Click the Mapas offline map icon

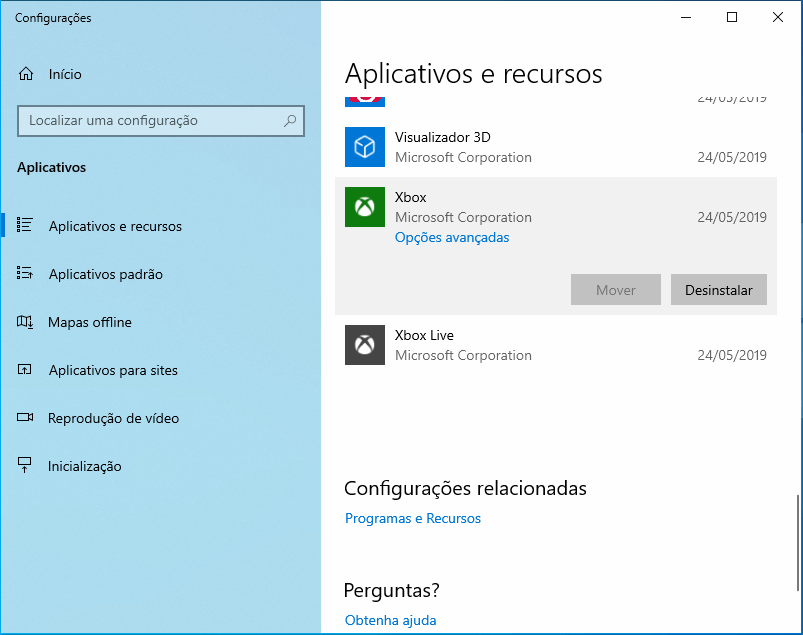(x=25, y=322)
